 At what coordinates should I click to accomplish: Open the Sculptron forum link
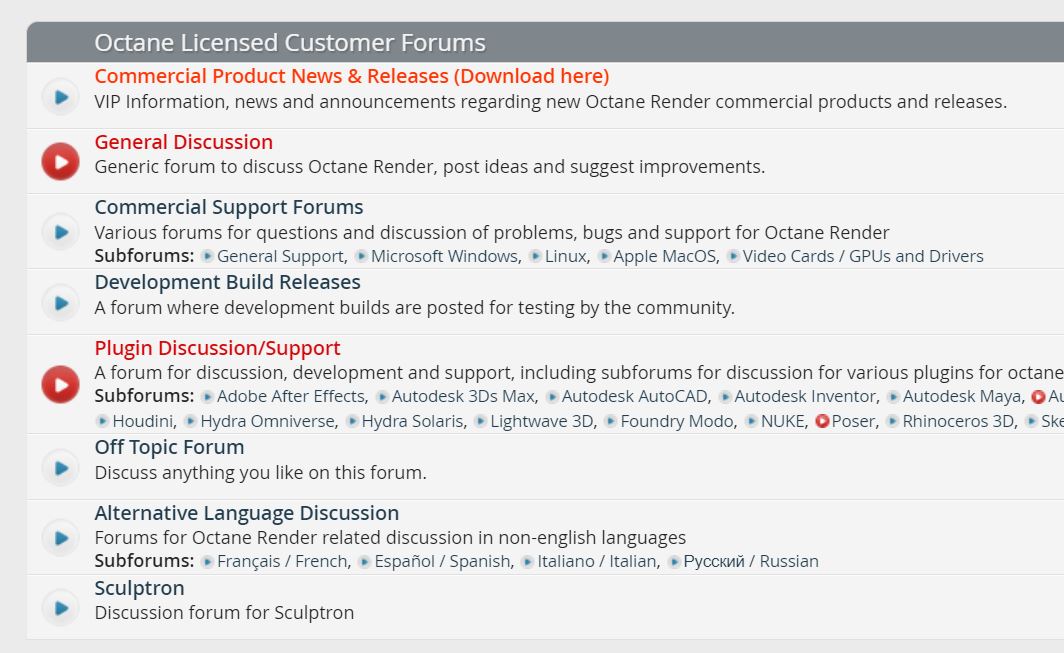click(x=139, y=588)
